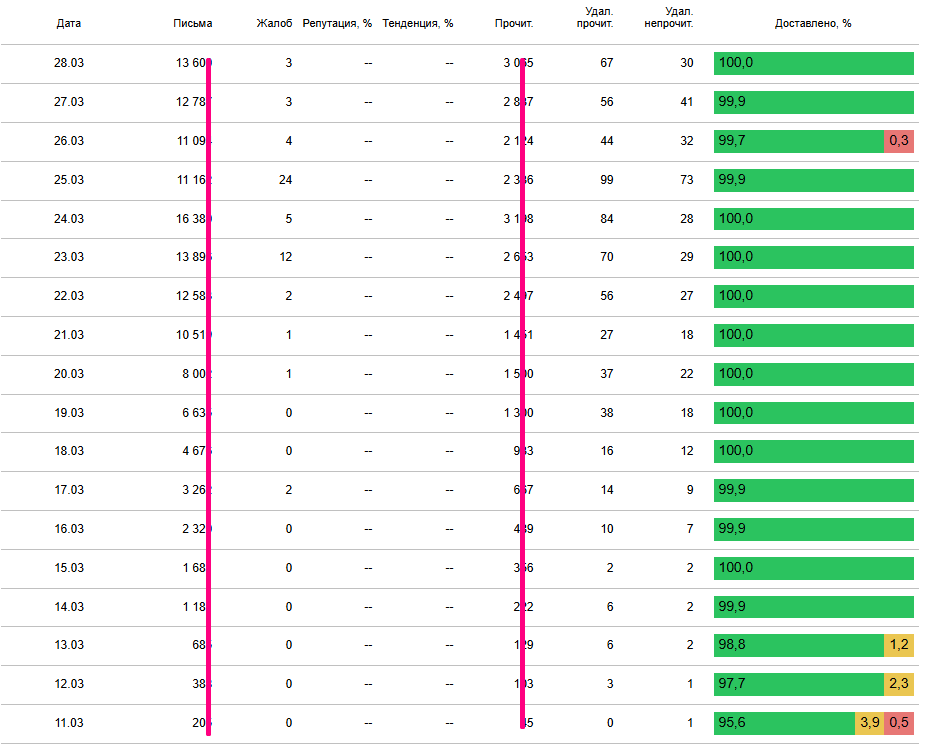Click the complaints value 24
This screenshot has width=927, height=744.
pyautogui.click(x=286, y=180)
